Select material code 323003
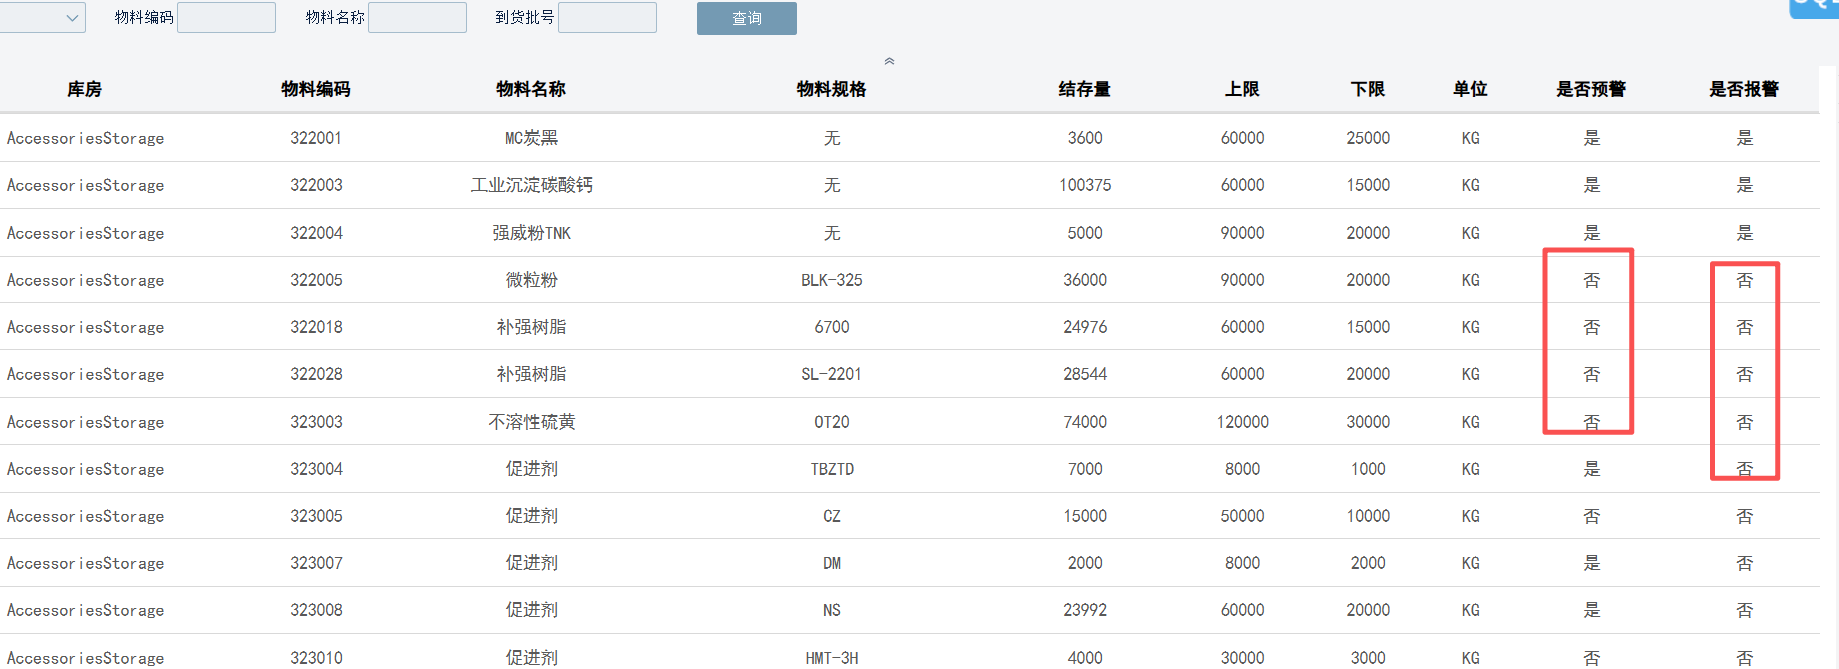Screen dimensions: 1839x669 coord(316,422)
